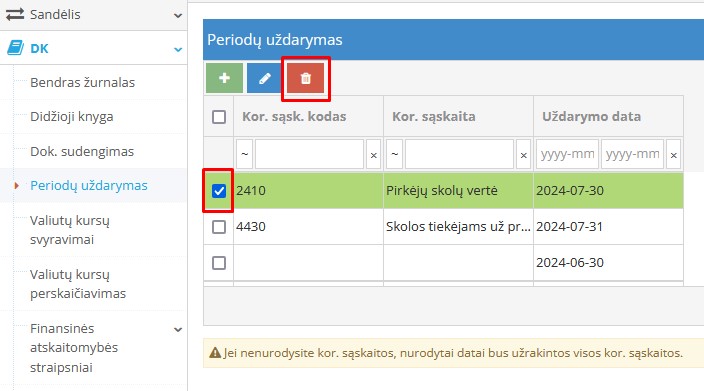Go to Dok. sudengimas page

pyautogui.click(x=82, y=151)
